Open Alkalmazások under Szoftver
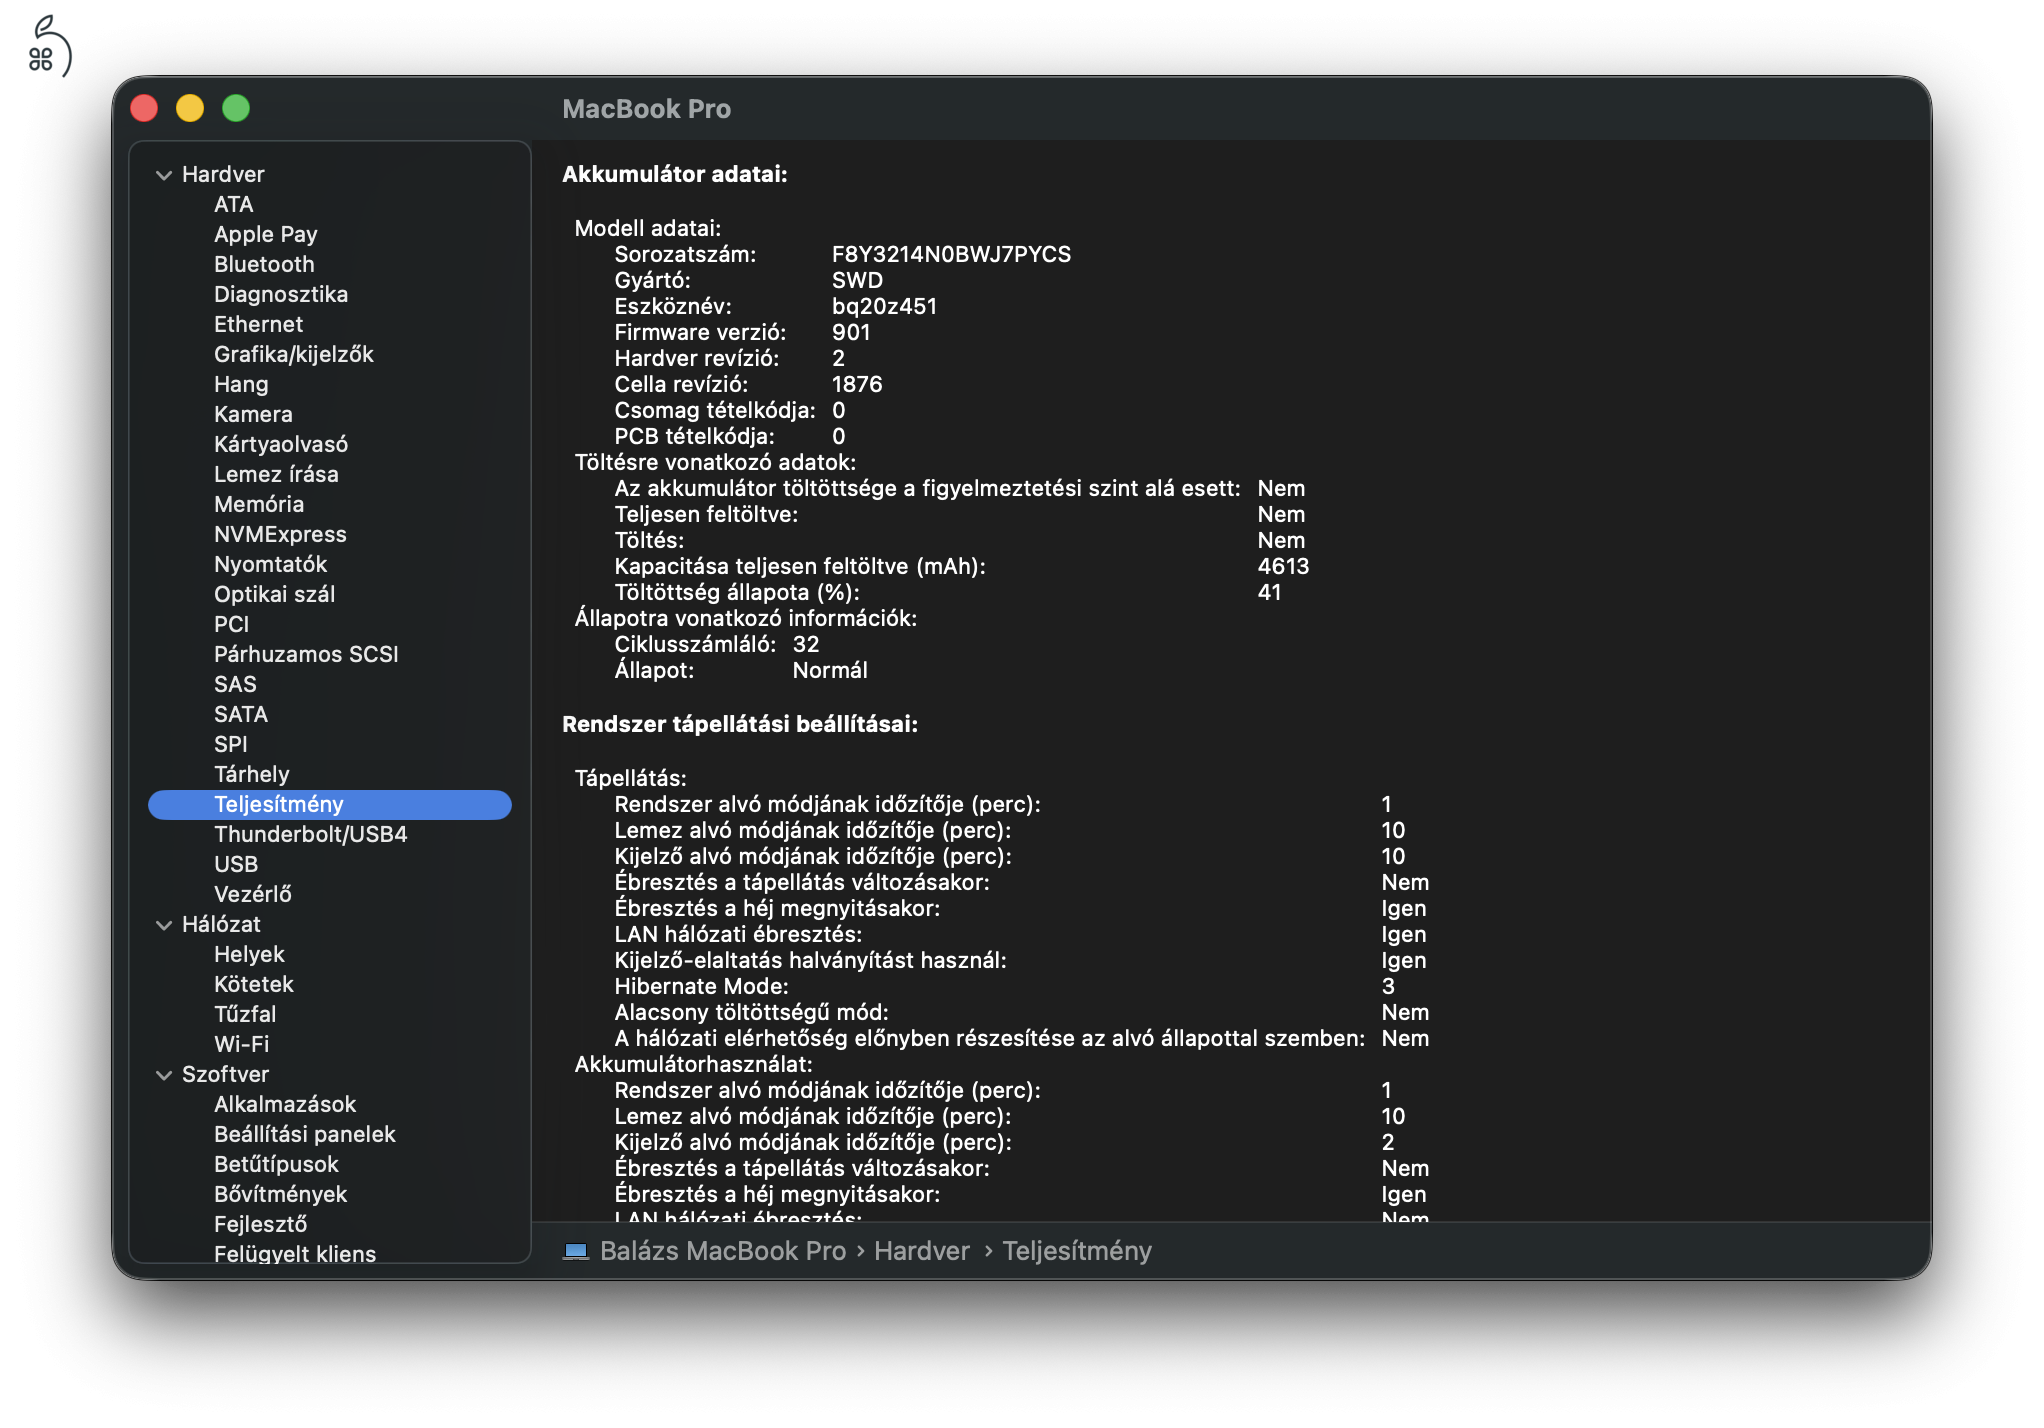This screenshot has width=2044, height=1428. click(285, 1104)
